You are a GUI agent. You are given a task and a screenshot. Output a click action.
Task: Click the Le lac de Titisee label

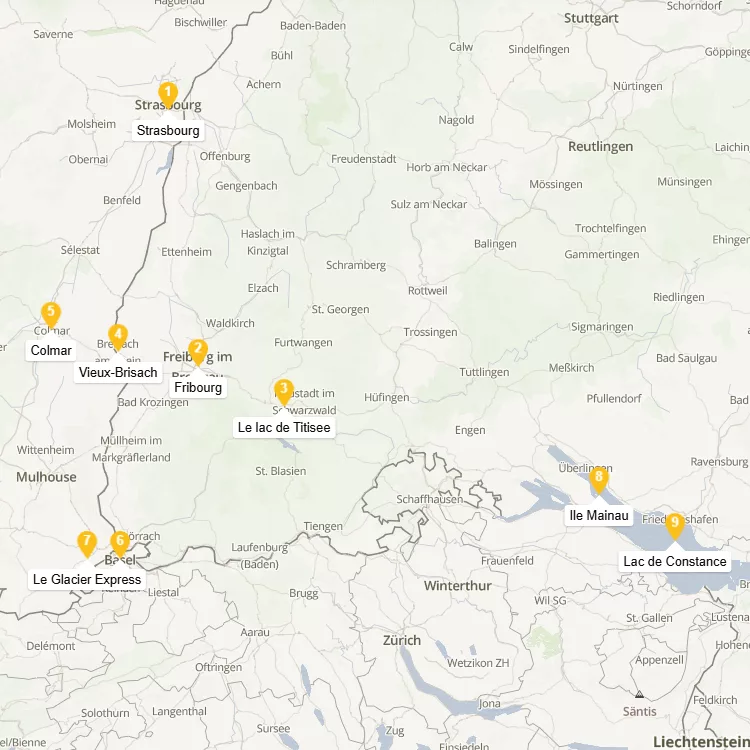[284, 428]
